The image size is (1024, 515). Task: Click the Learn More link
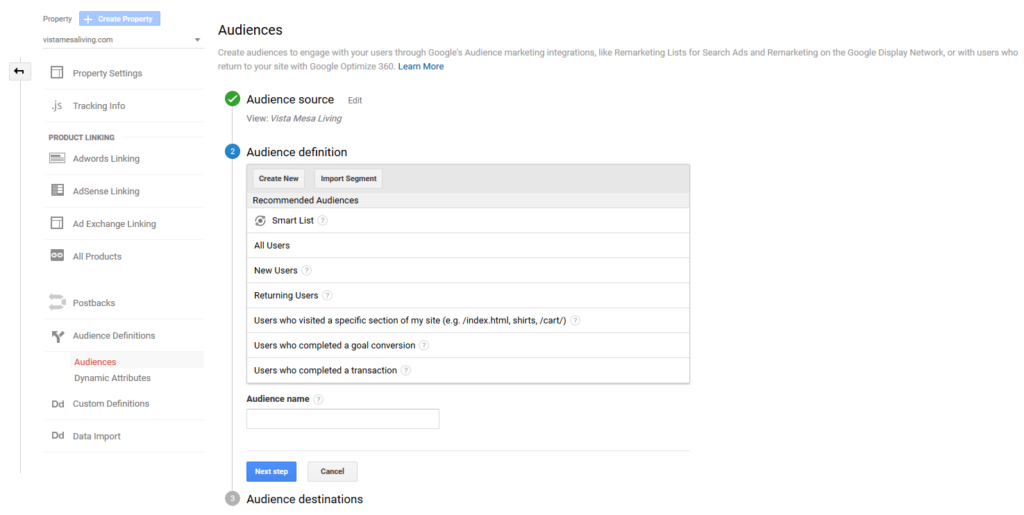(x=421, y=67)
